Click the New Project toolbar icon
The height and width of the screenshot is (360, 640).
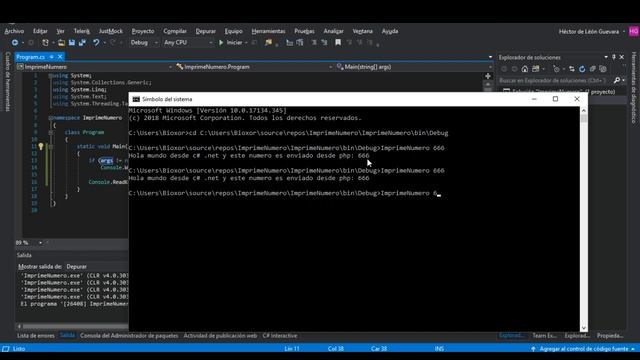click(45, 42)
